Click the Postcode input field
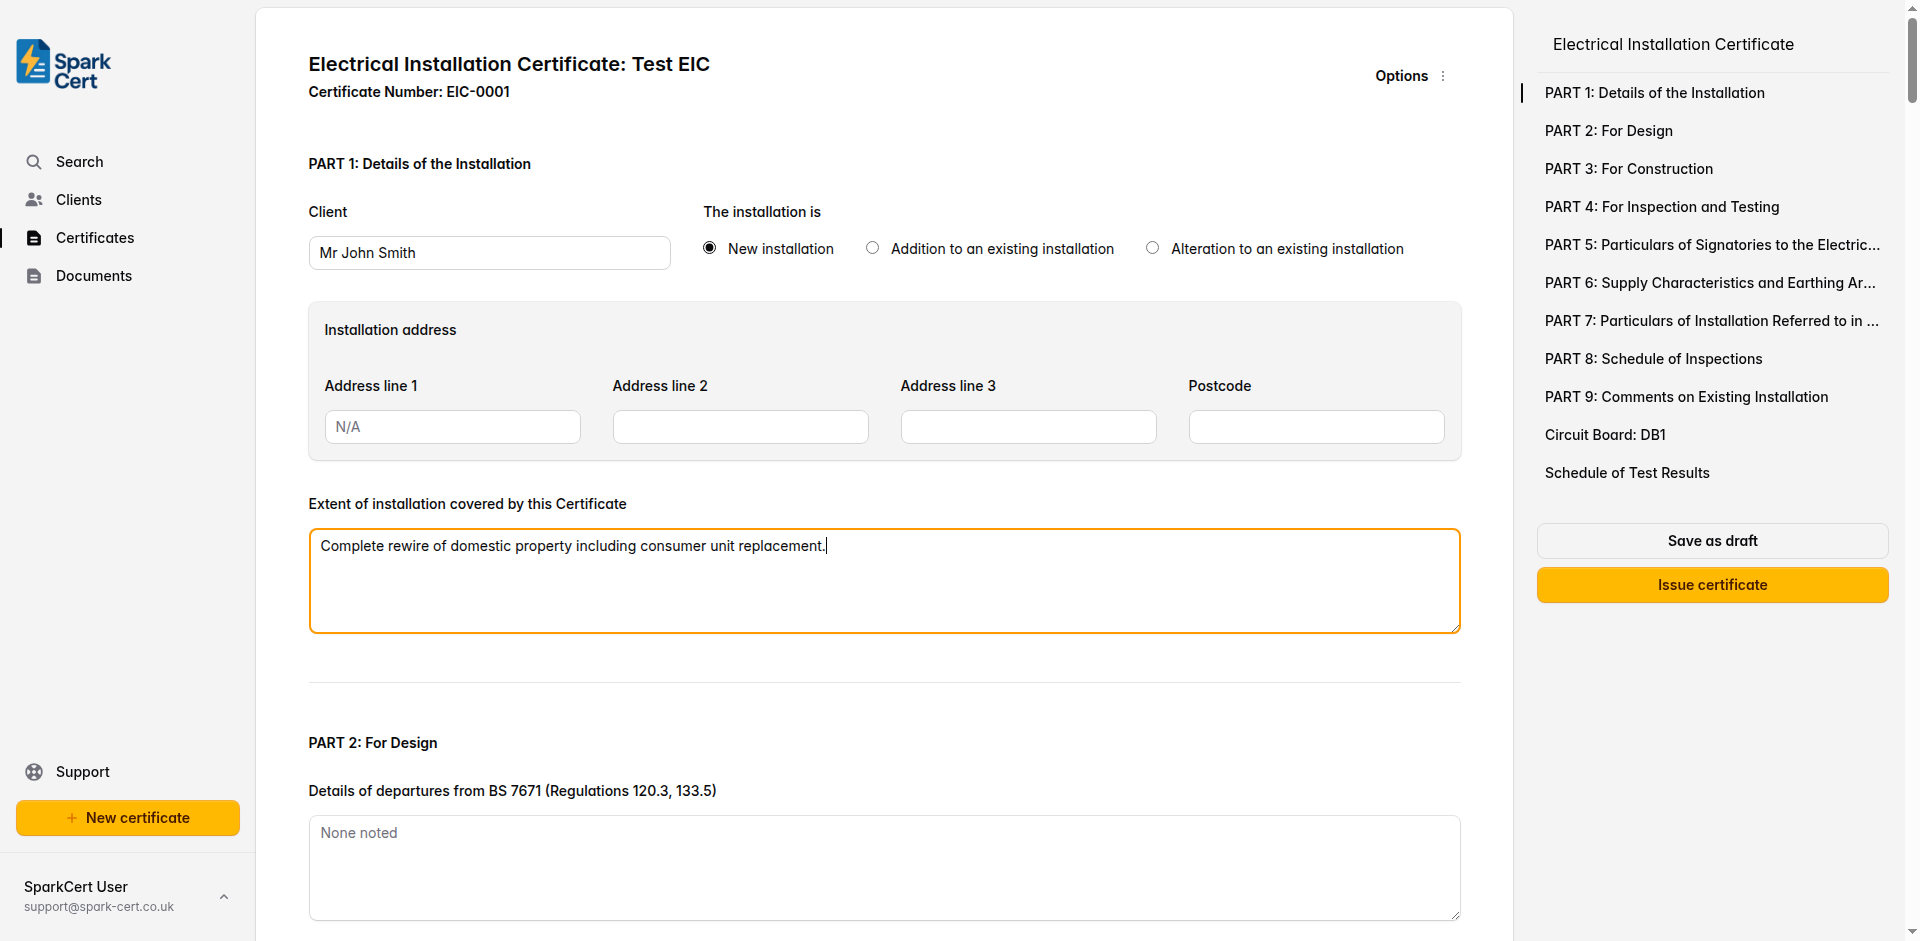 click(x=1316, y=426)
